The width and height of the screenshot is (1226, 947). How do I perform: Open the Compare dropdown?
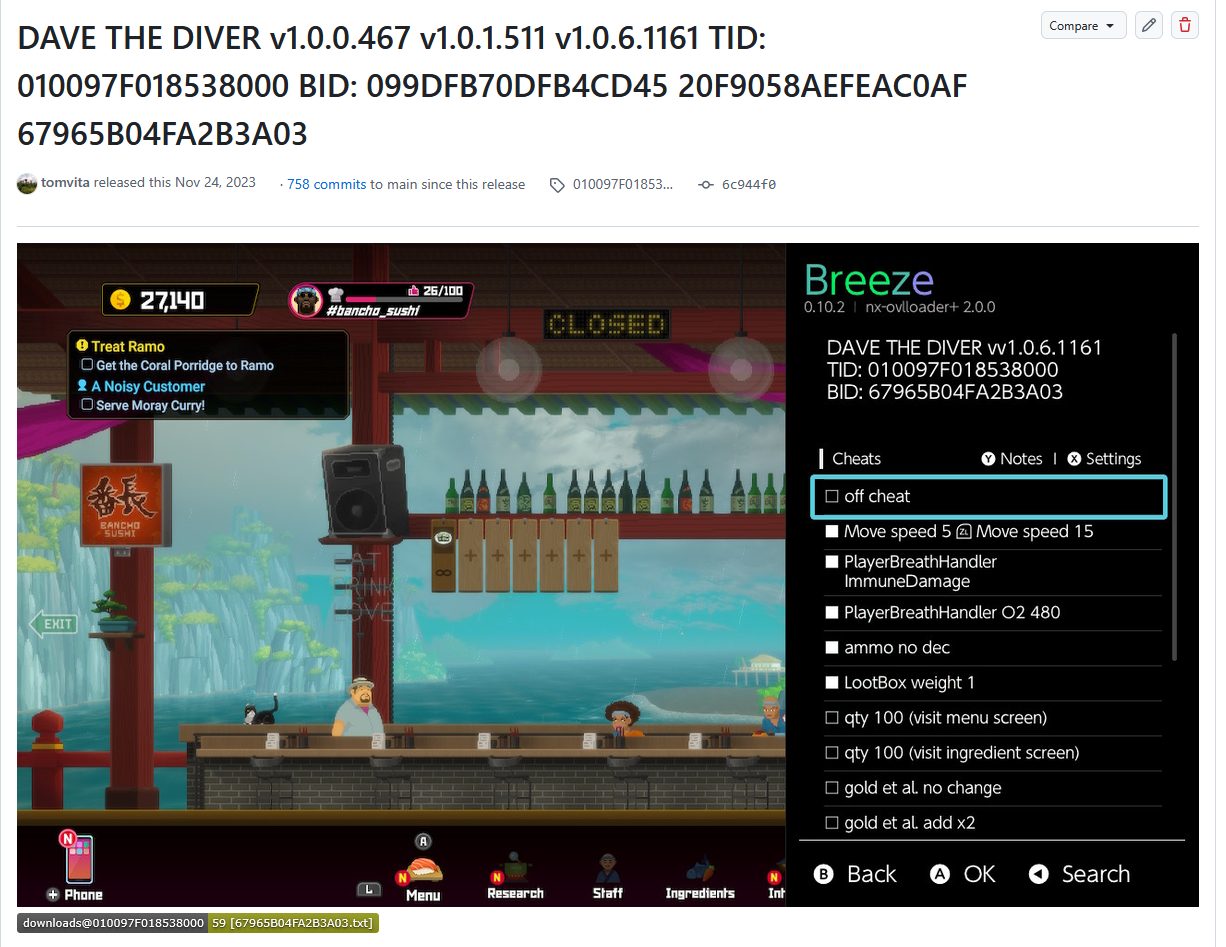coord(1083,26)
